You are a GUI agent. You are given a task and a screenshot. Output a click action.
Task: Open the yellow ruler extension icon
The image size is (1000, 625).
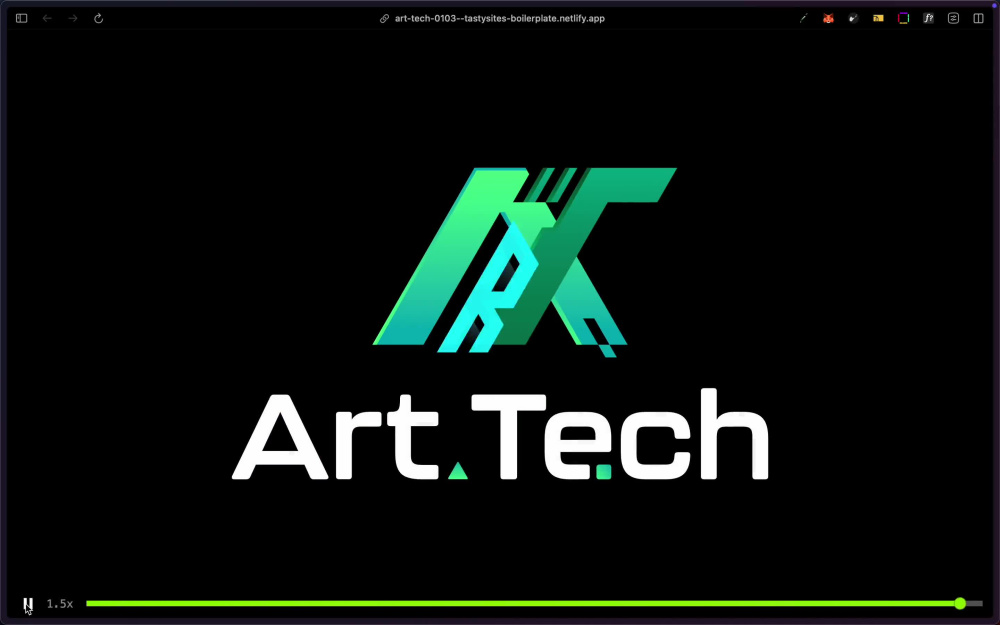click(x=878, y=18)
